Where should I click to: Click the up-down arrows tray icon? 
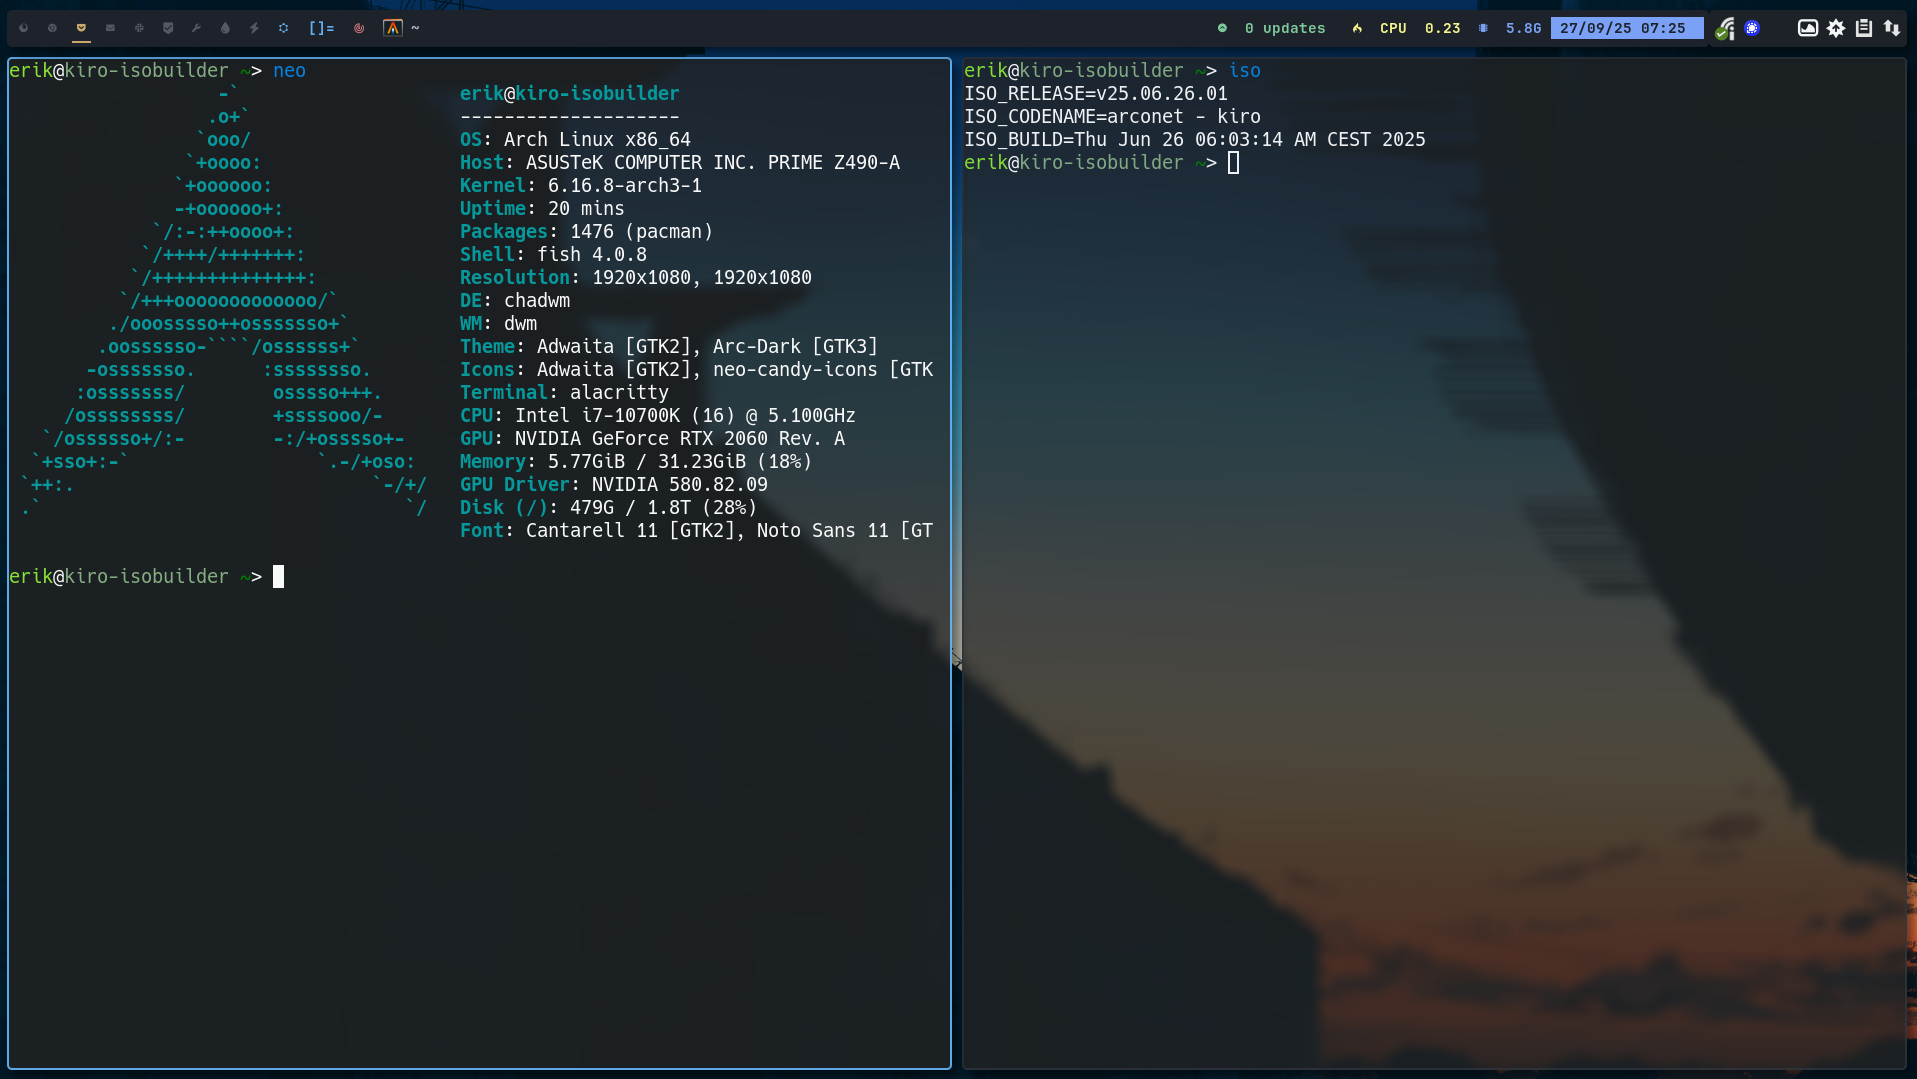1892,28
